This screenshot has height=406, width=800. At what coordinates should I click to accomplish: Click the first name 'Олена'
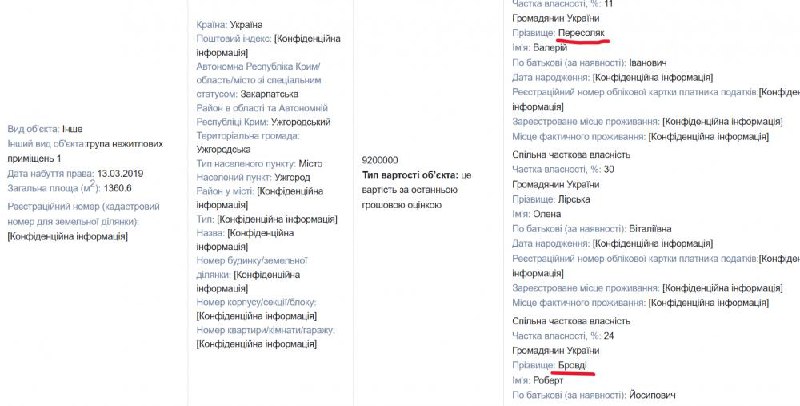(547, 214)
